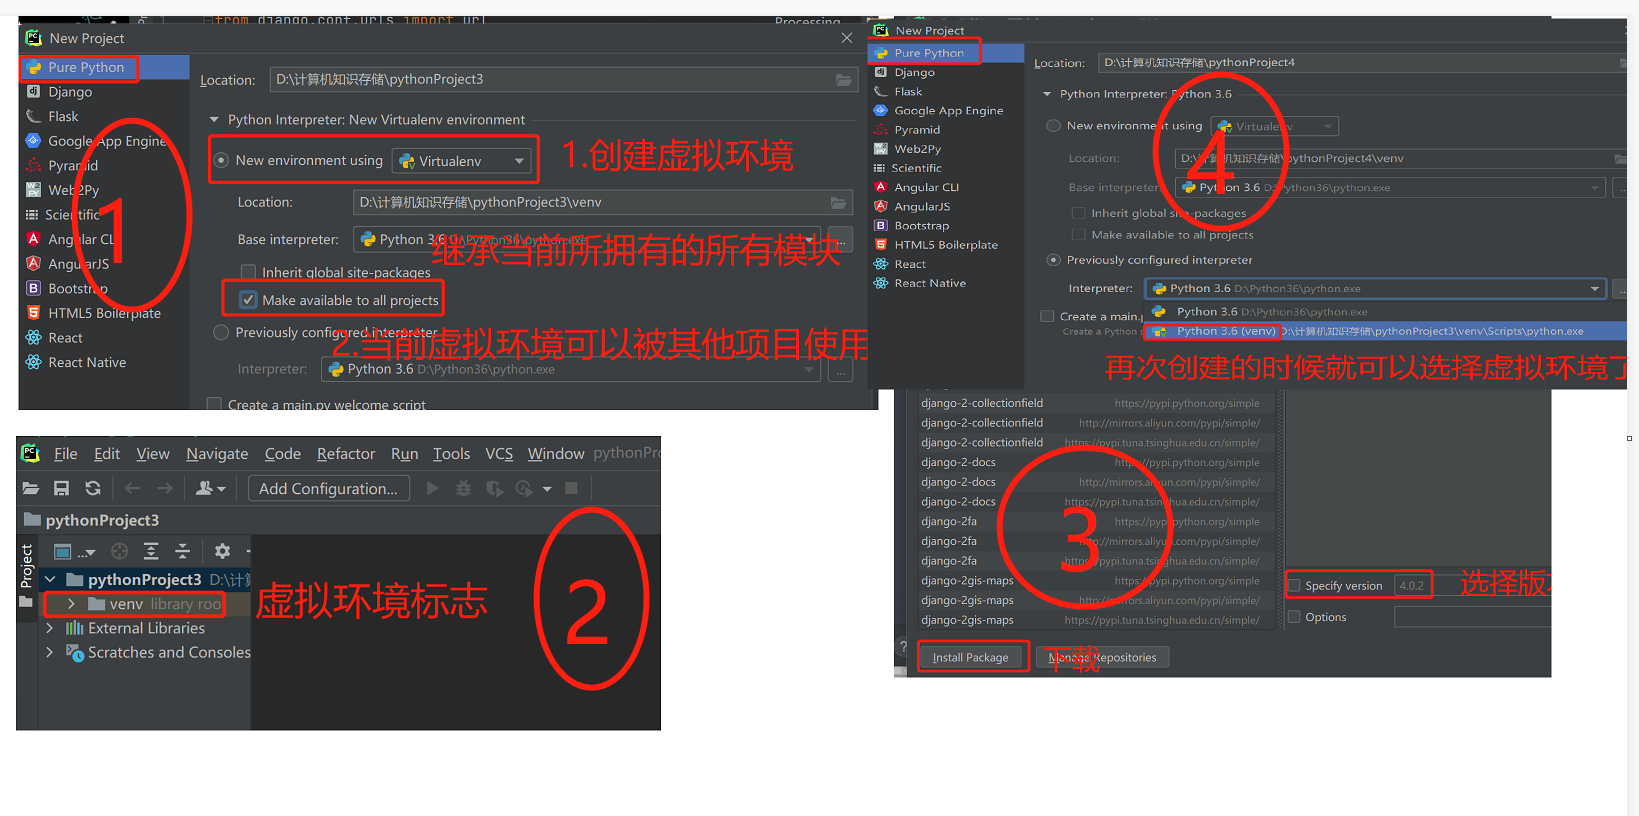Pick Django in the pythonProject4 New Project dialog
The height and width of the screenshot is (816, 1639).
pos(914,72)
